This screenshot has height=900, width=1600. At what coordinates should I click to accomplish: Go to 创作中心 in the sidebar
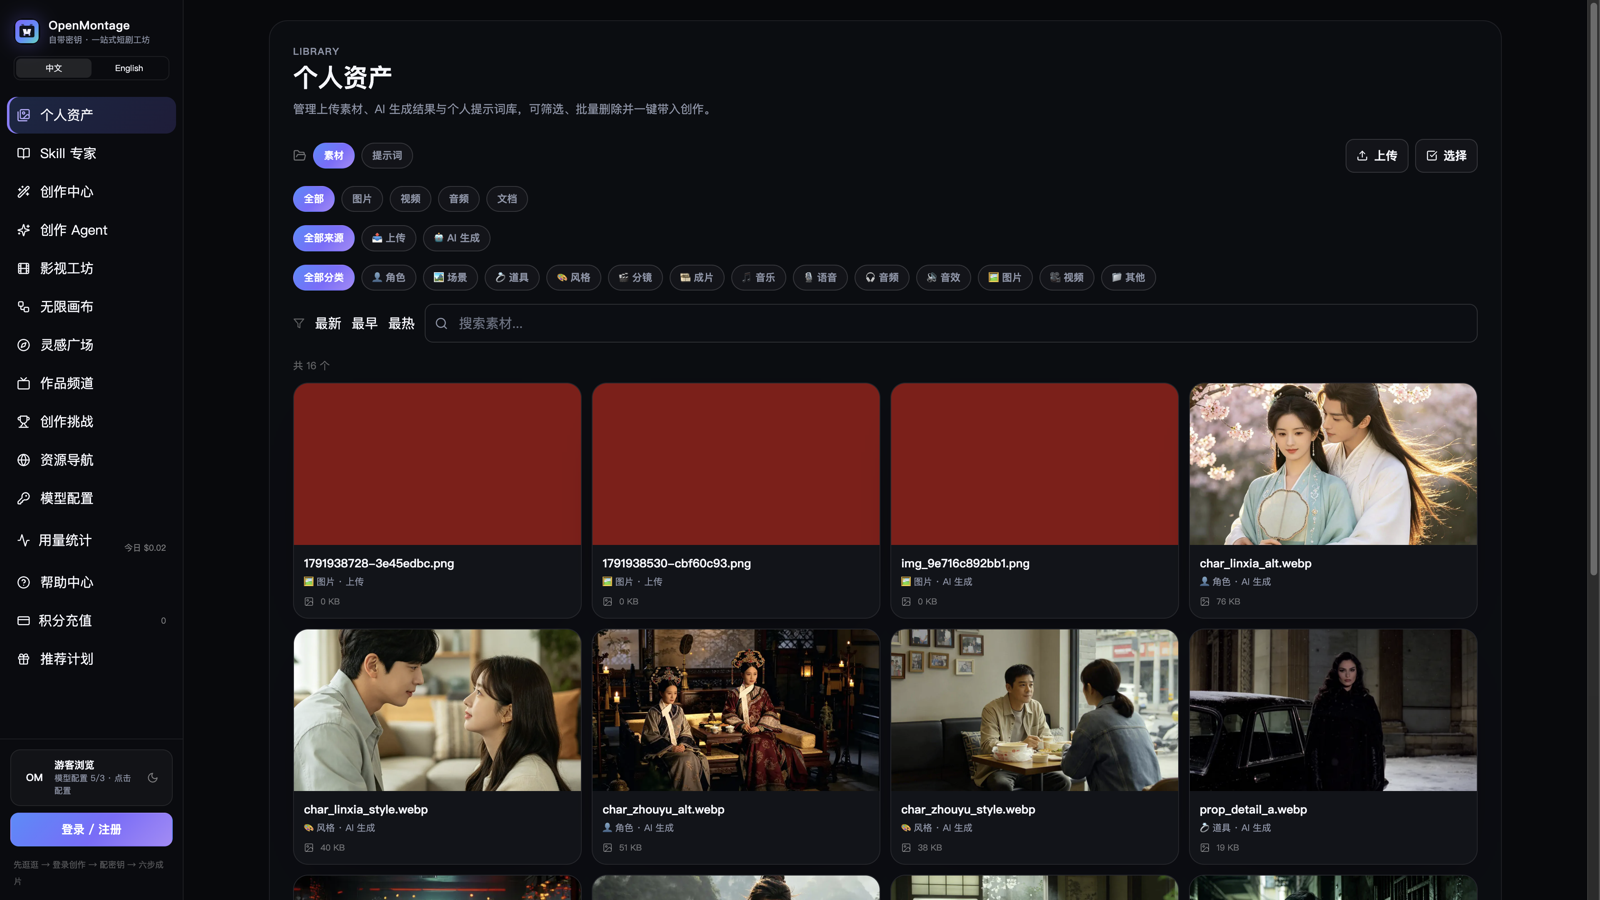point(91,192)
